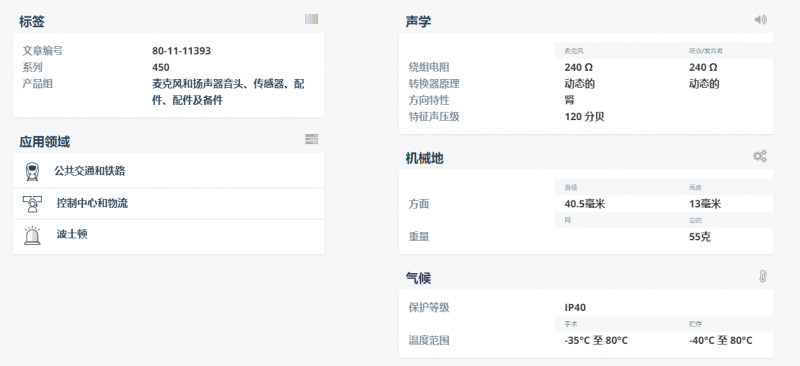Open the 公共交通和铁路 application area

(x=168, y=170)
